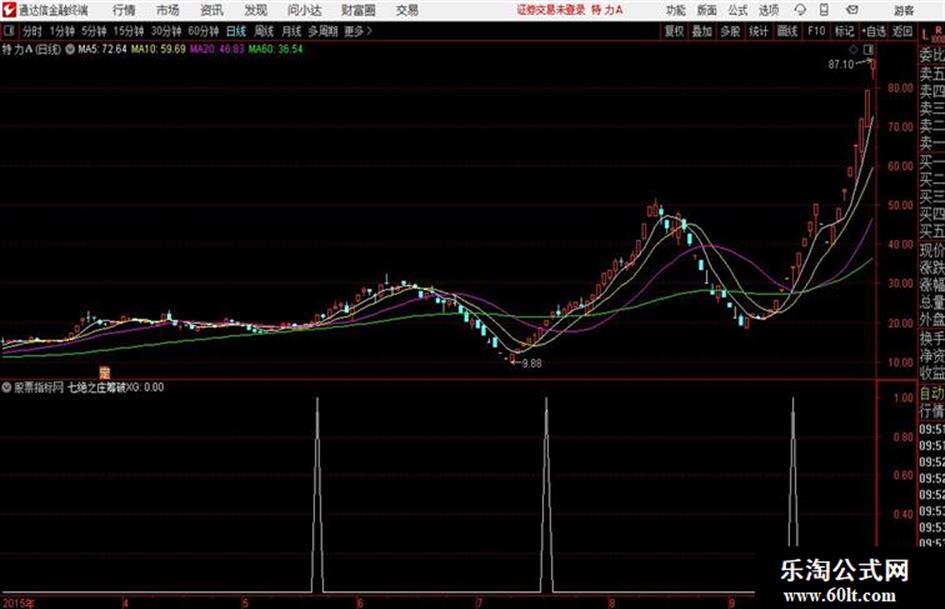Open the 问小达 menu
The height and width of the screenshot is (609, 945).
coord(305,10)
